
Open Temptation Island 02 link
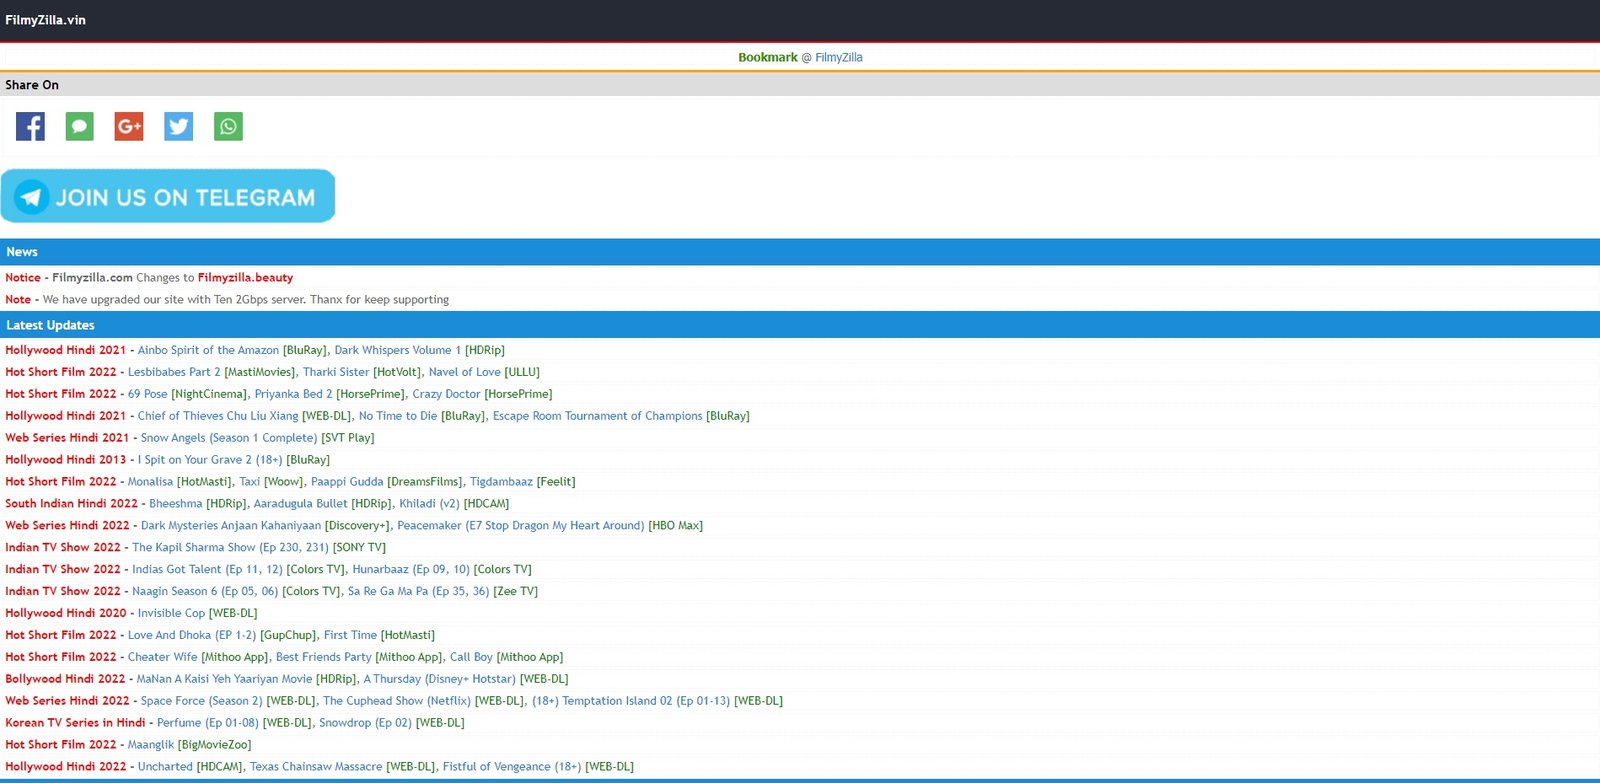pyautogui.click(x=631, y=702)
